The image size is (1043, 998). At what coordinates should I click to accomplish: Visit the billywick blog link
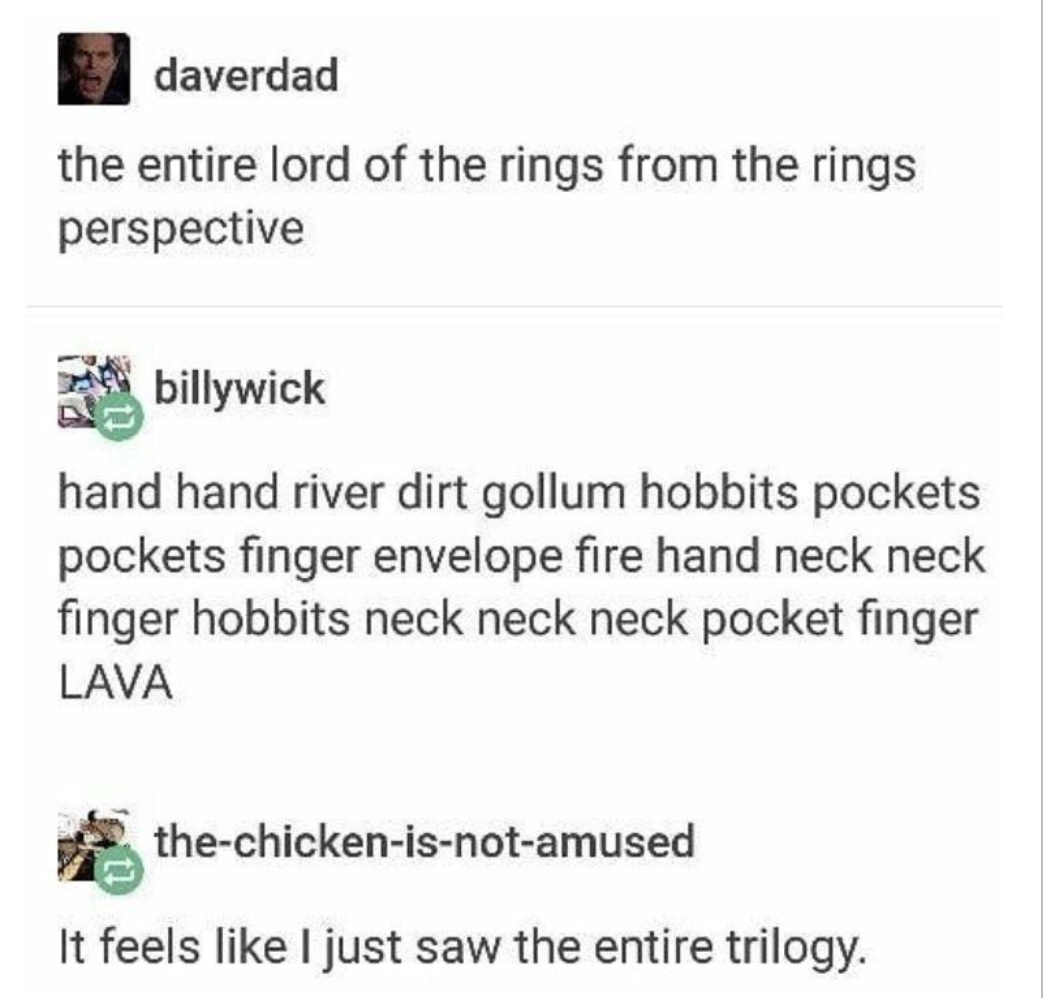point(239,388)
